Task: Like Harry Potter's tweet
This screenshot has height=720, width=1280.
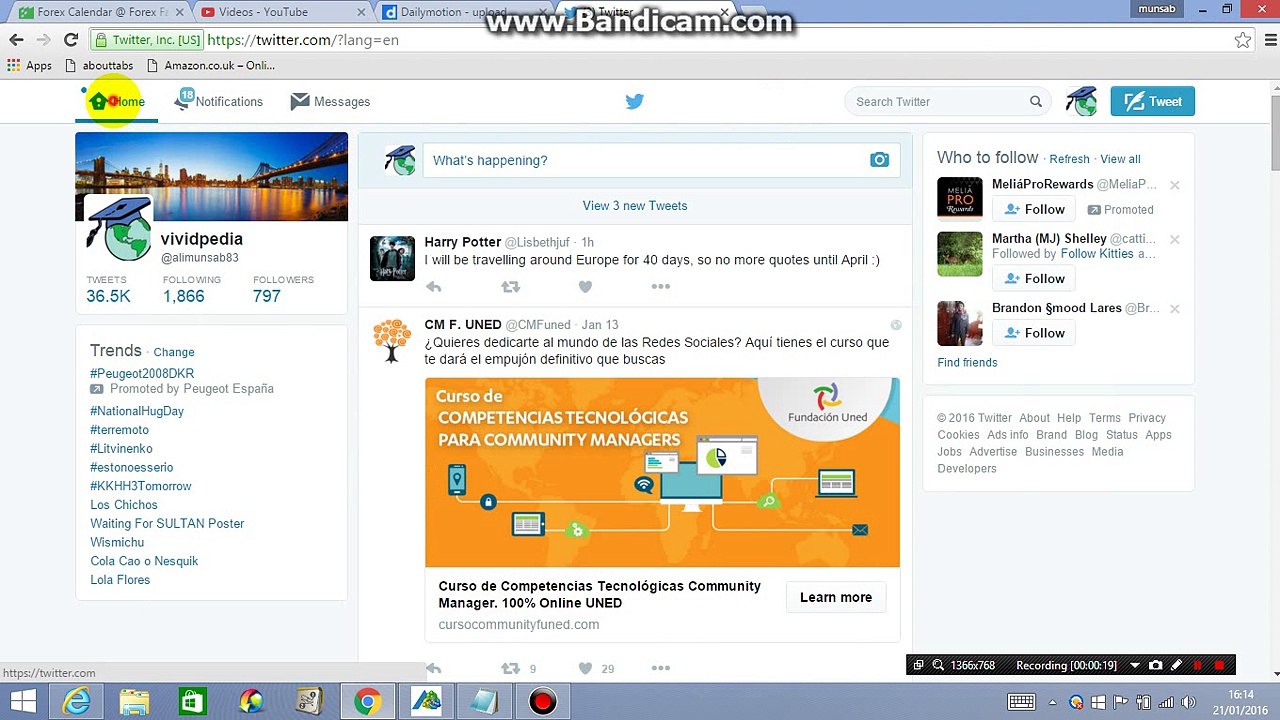Action: coord(585,287)
